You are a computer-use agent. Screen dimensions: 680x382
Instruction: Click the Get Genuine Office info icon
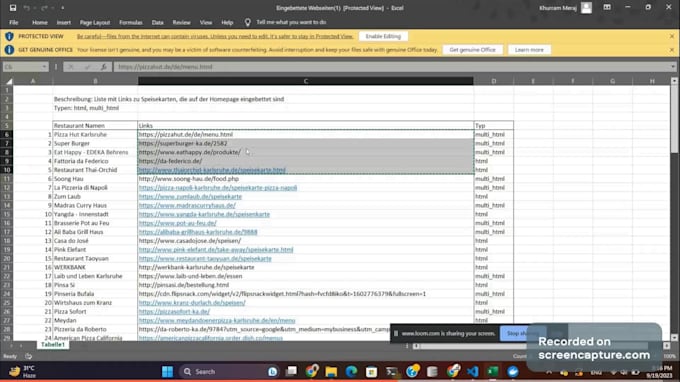tap(9, 50)
